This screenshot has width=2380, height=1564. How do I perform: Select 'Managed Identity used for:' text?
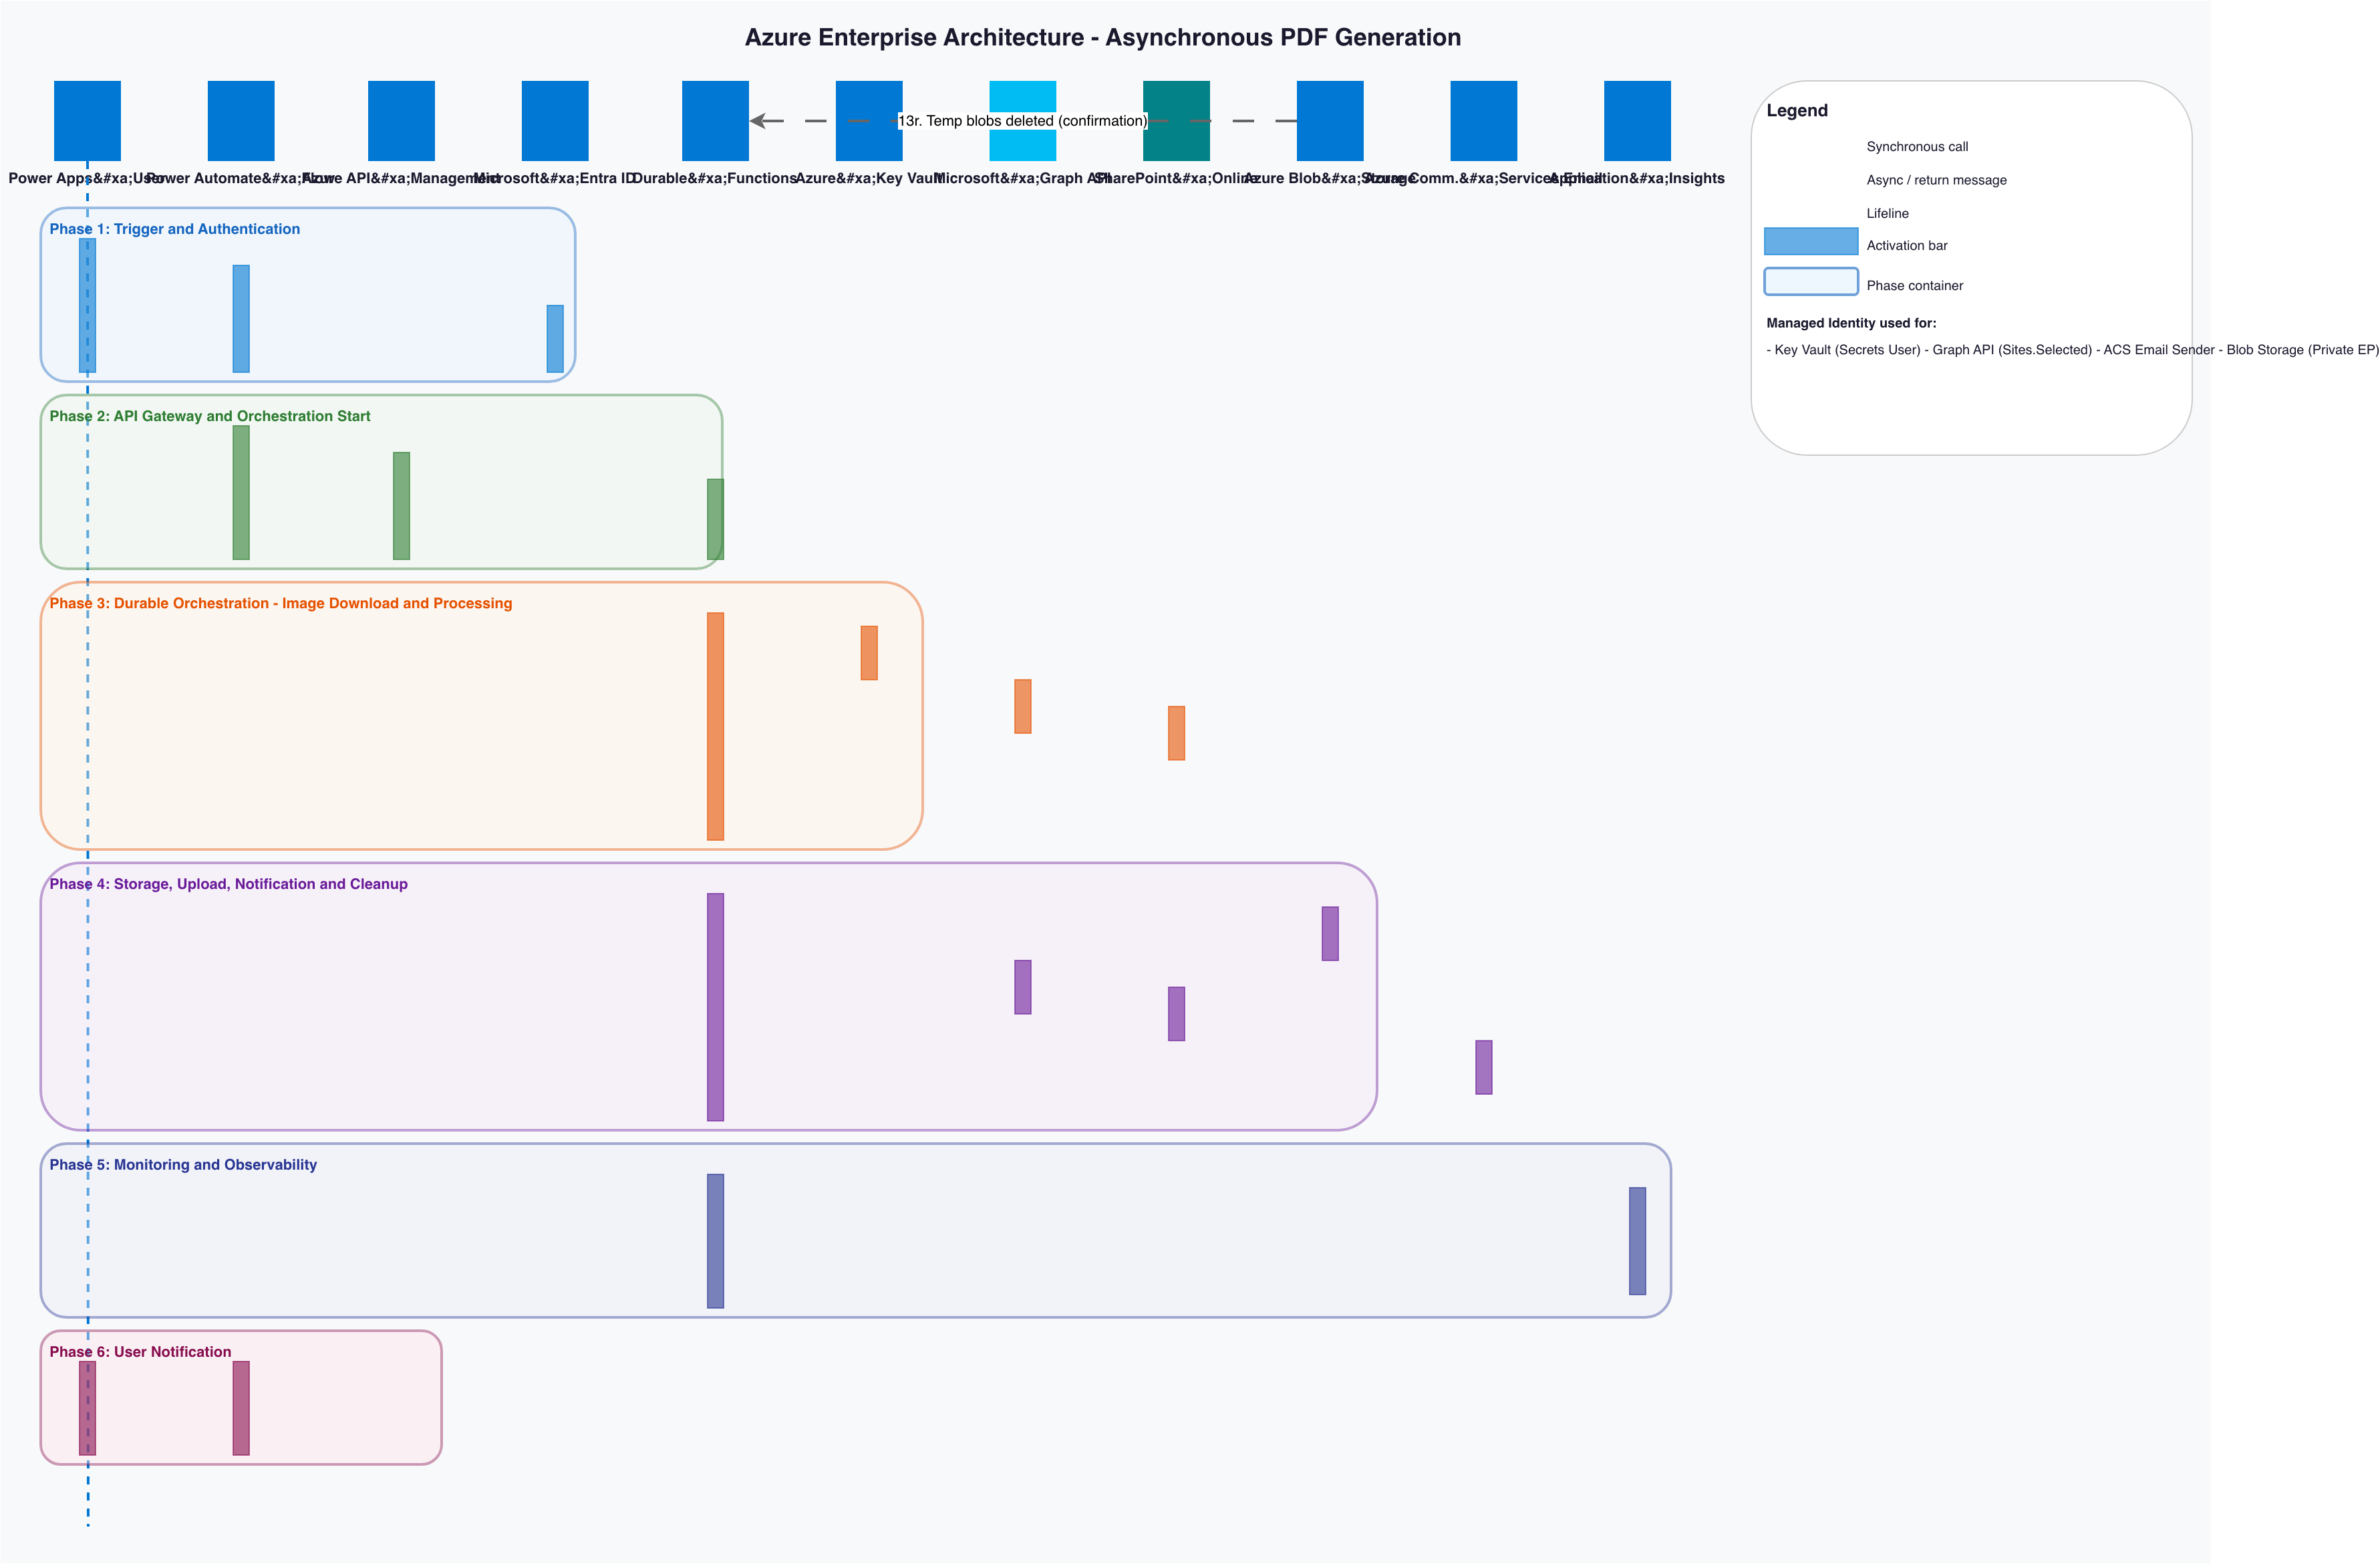1851,323
